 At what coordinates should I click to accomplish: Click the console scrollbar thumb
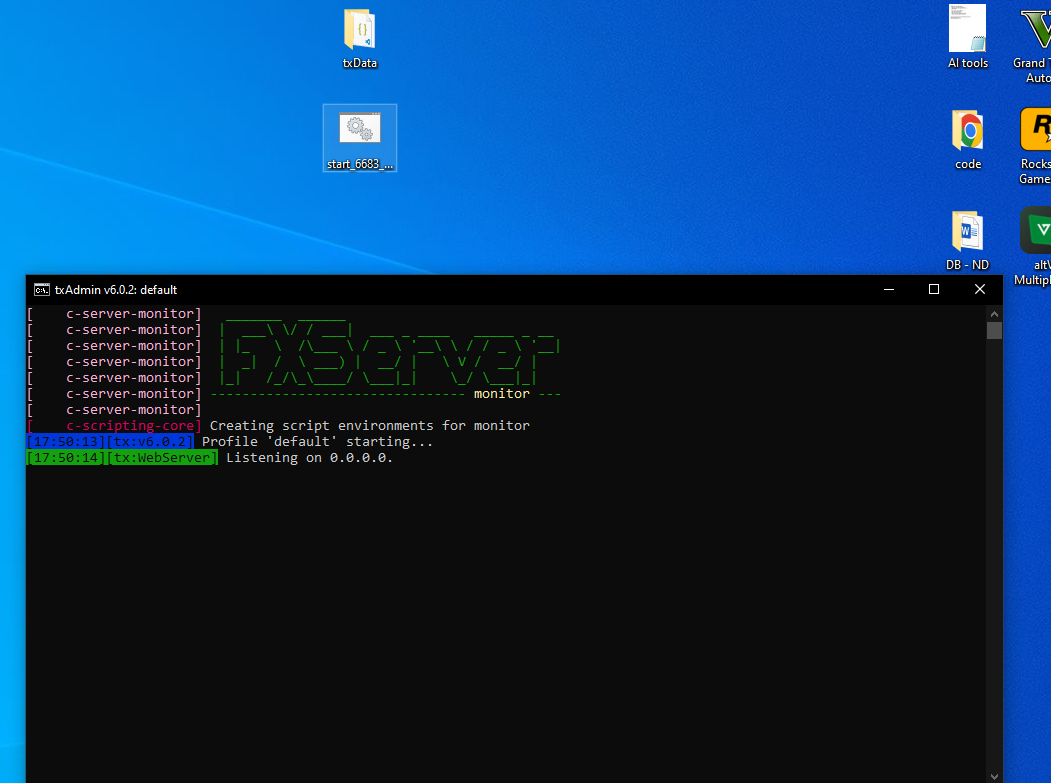tap(994, 331)
